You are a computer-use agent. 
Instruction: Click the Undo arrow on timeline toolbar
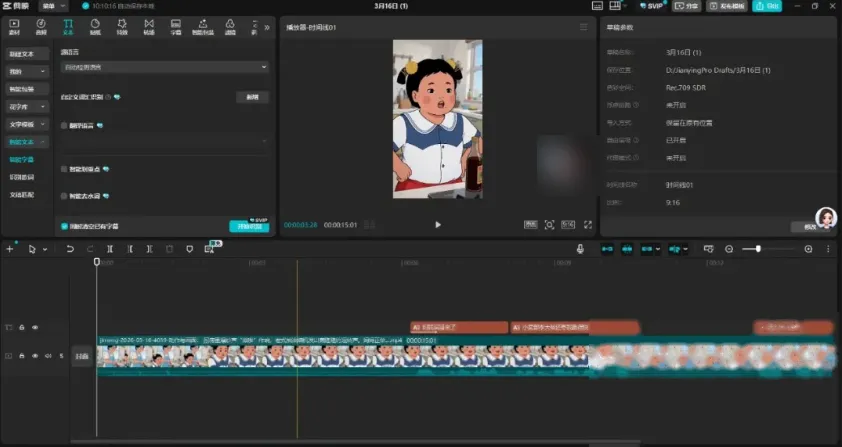tap(70, 249)
